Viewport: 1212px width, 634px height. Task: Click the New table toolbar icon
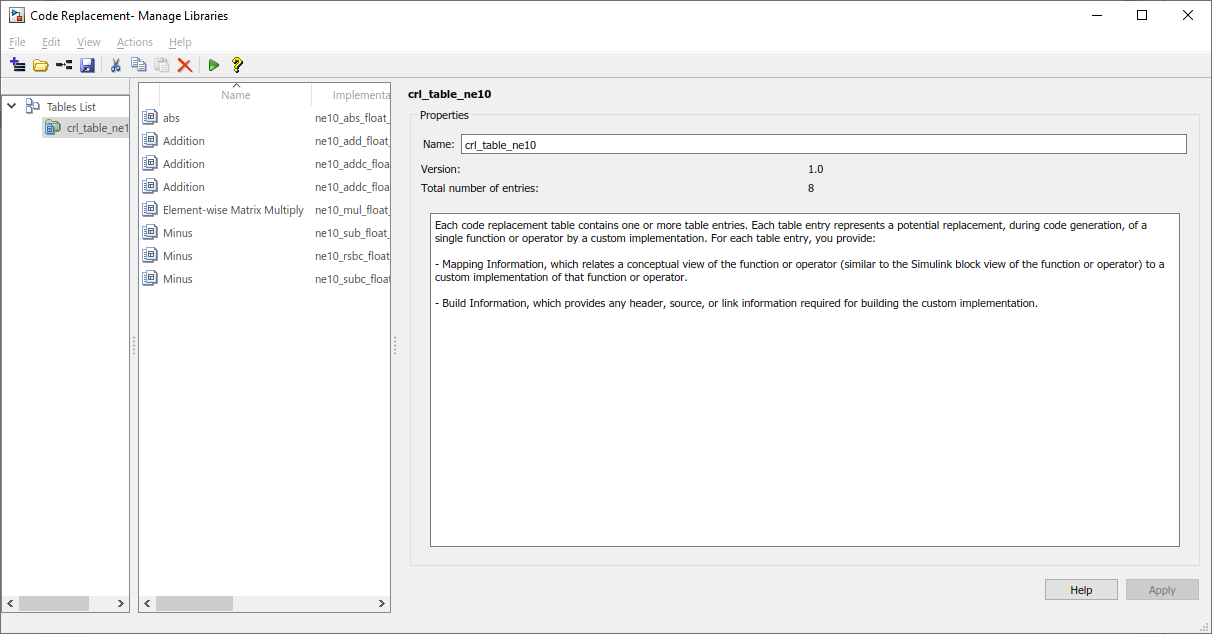pyautogui.click(x=17, y=65)
